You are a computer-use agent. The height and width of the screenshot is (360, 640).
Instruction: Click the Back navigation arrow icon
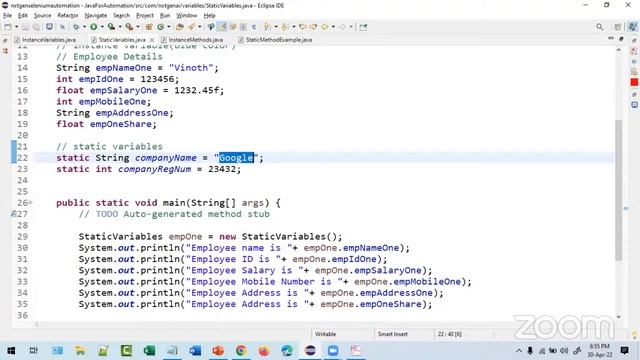tap(324, 27)
